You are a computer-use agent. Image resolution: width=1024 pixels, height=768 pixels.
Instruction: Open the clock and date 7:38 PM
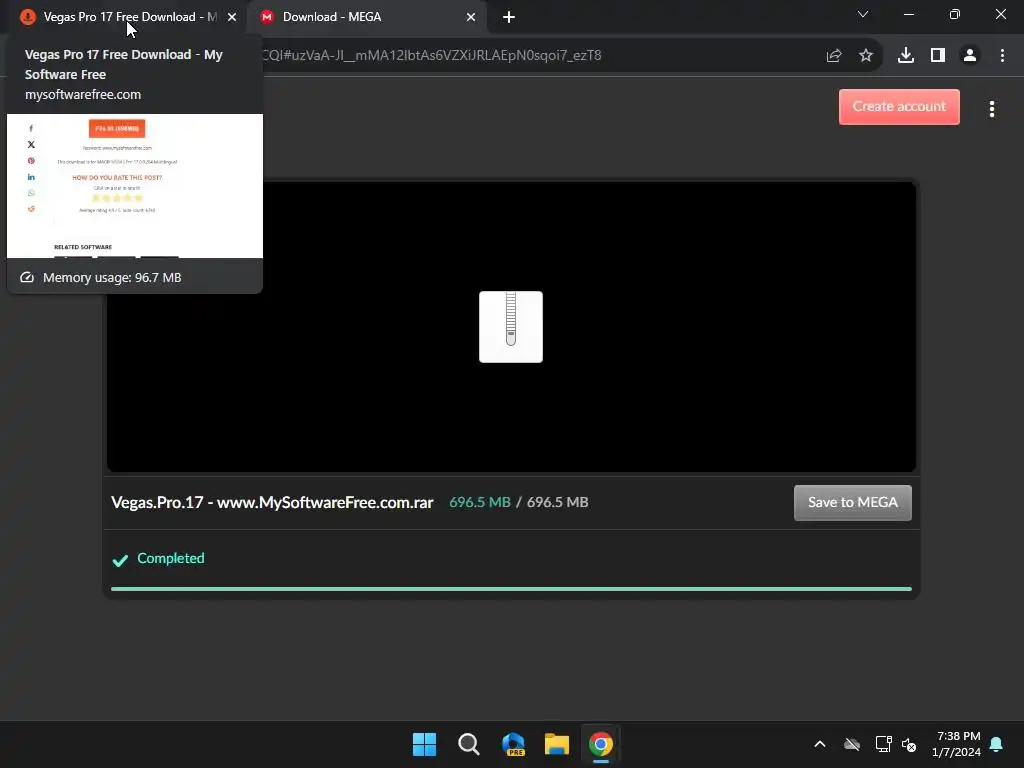[957, 744]
